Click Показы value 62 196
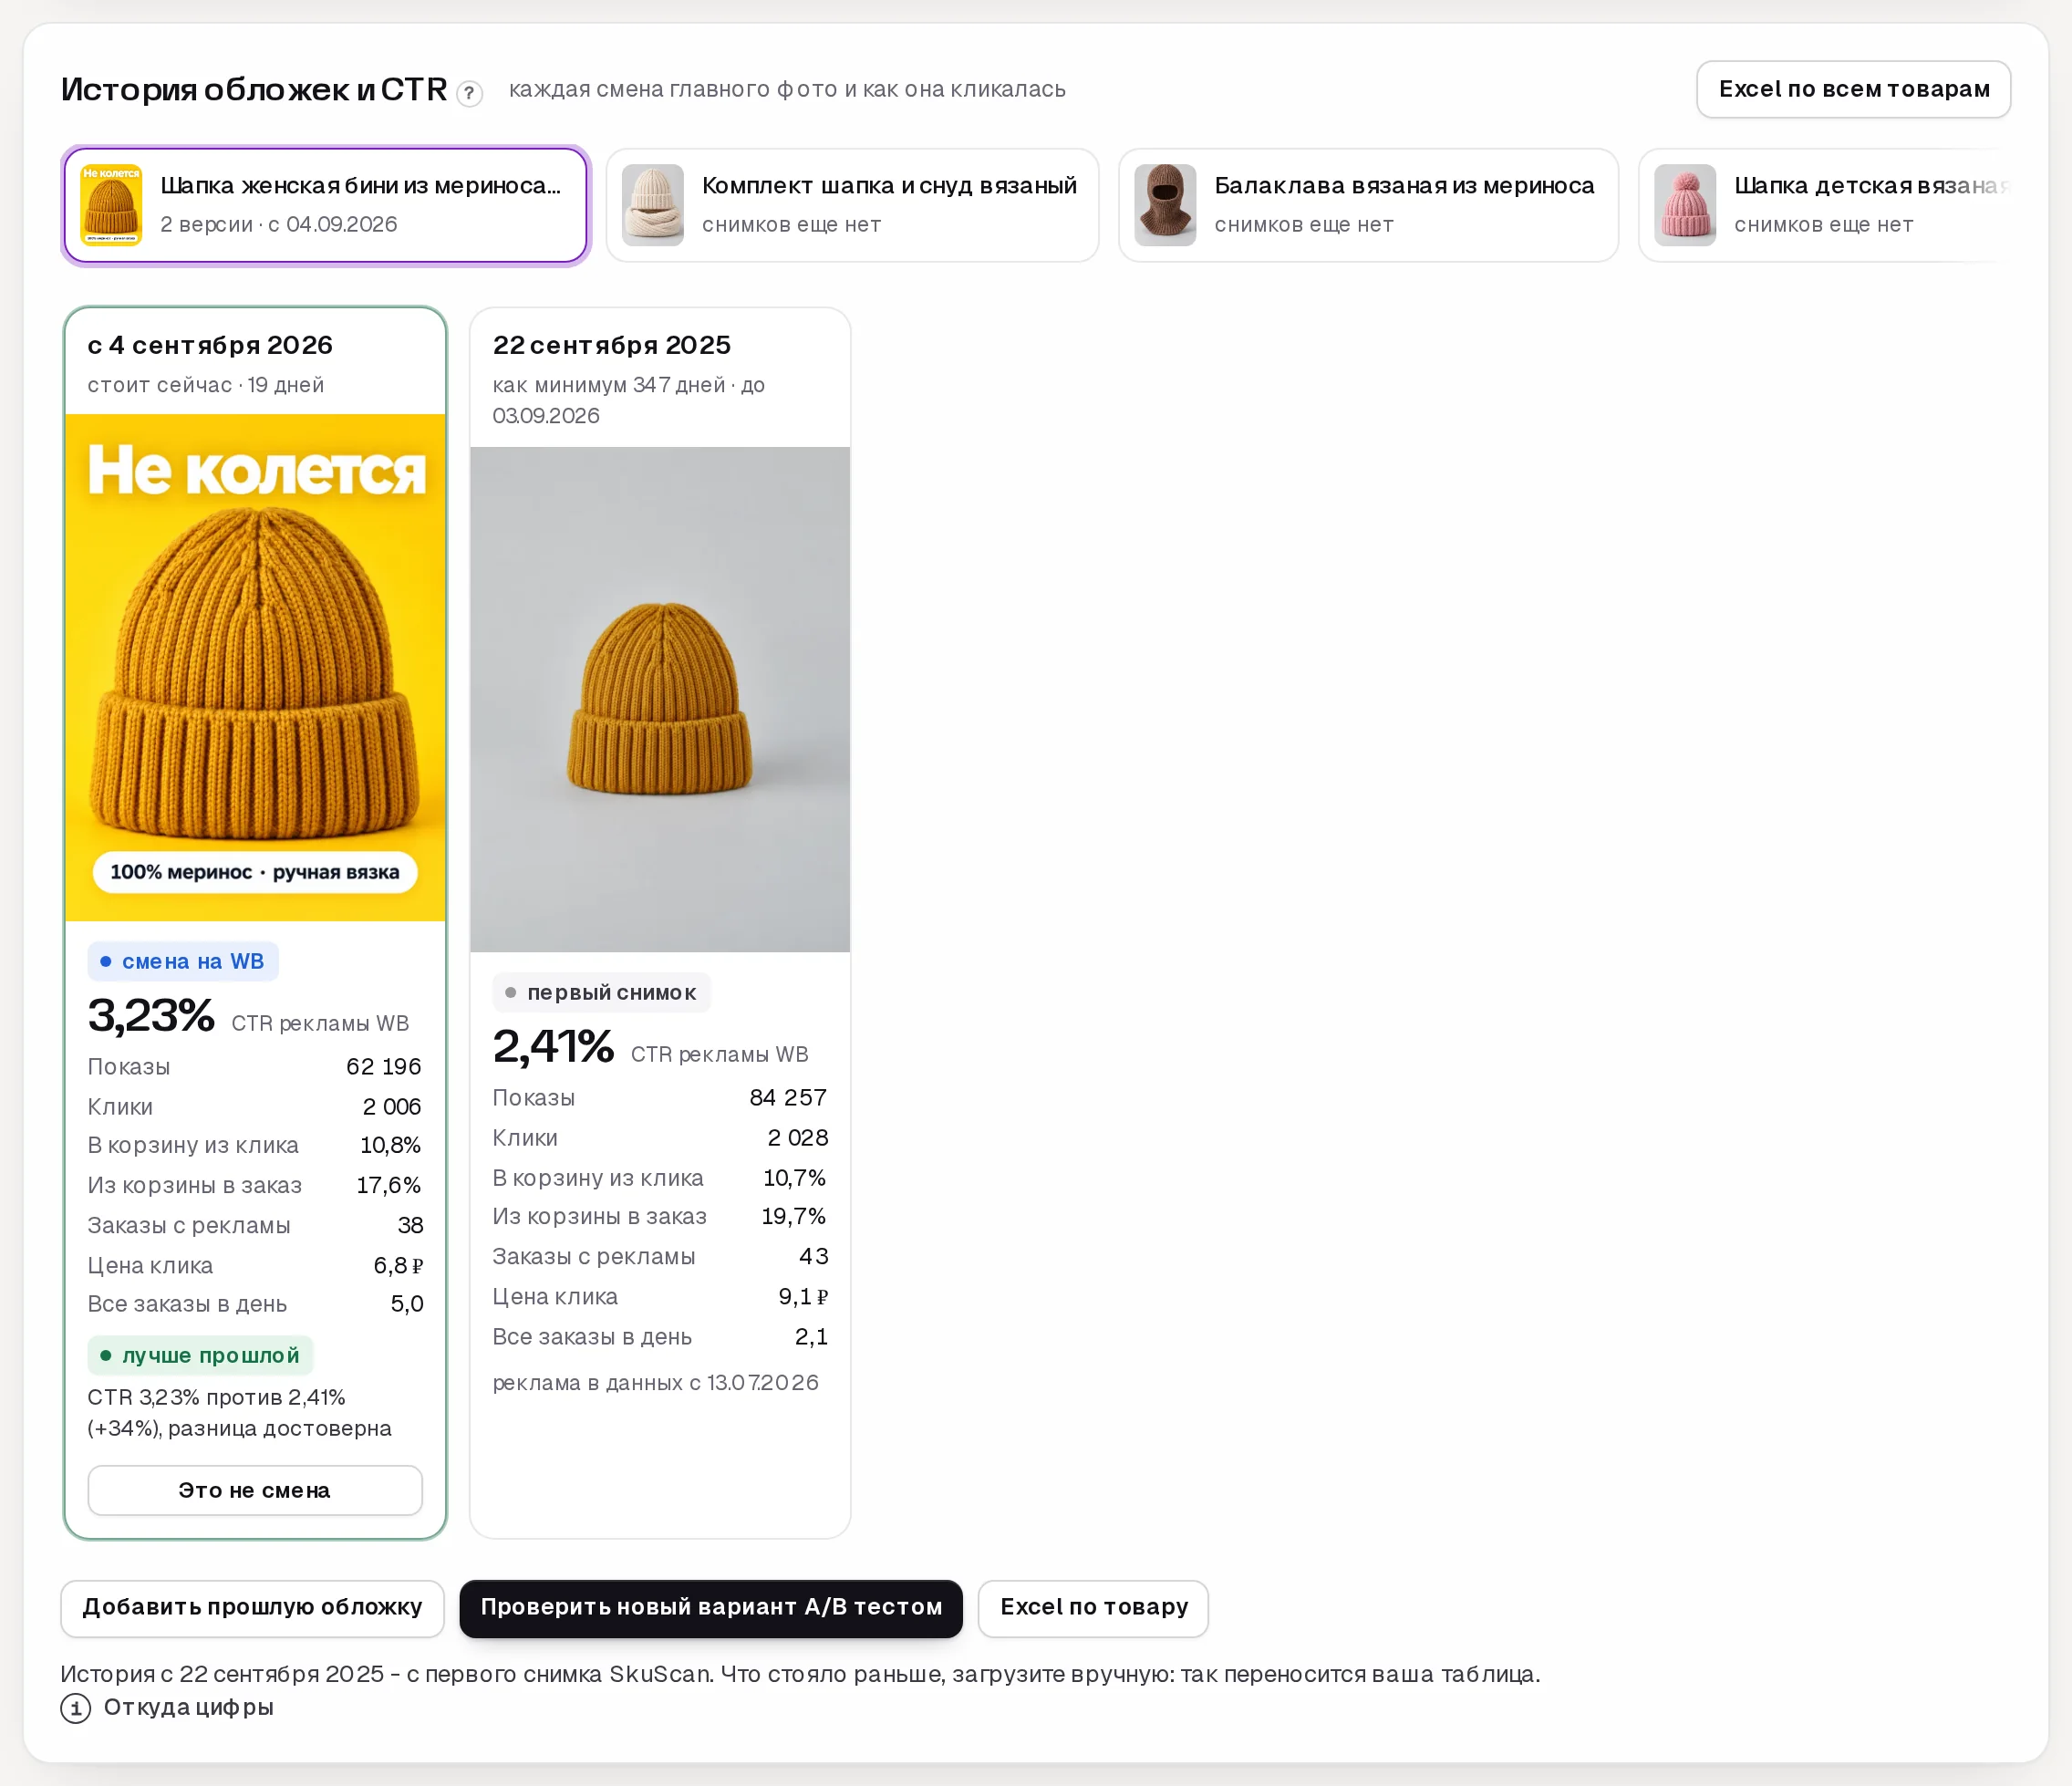 coord(384,1066)
